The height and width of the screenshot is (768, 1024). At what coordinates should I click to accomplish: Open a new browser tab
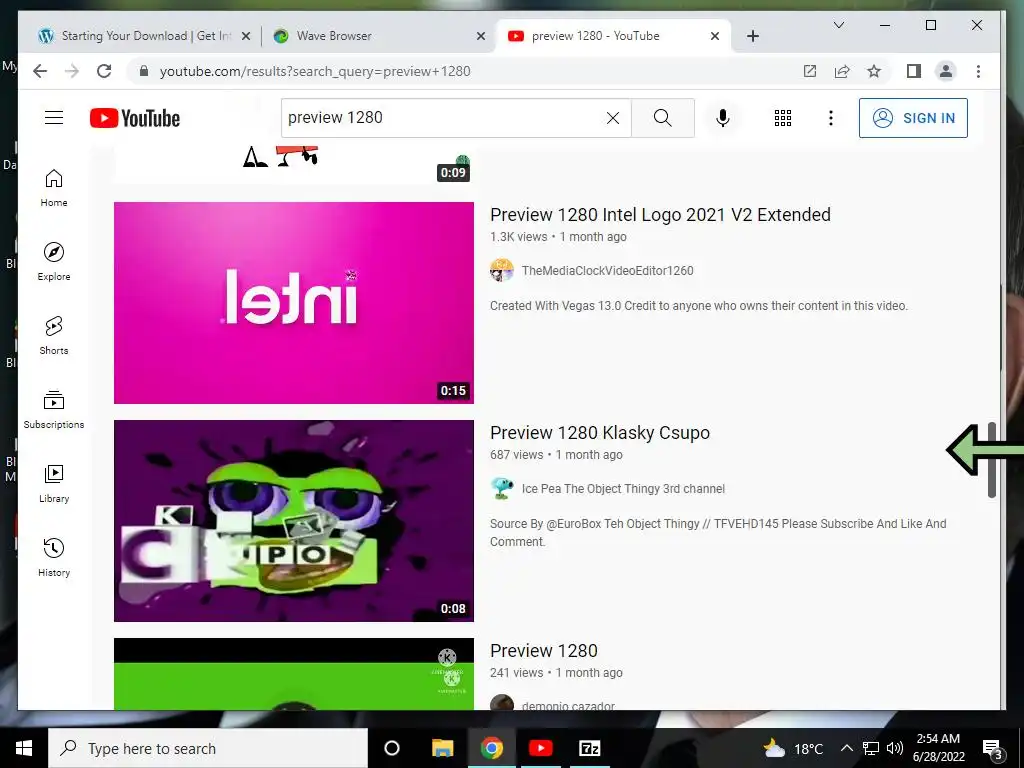click(752, 36)
